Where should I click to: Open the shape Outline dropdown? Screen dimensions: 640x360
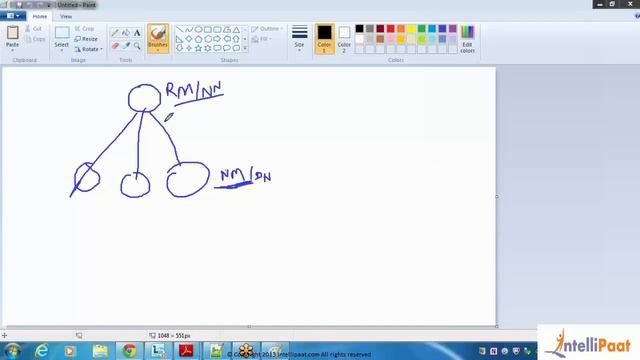(x=267, y=29)
